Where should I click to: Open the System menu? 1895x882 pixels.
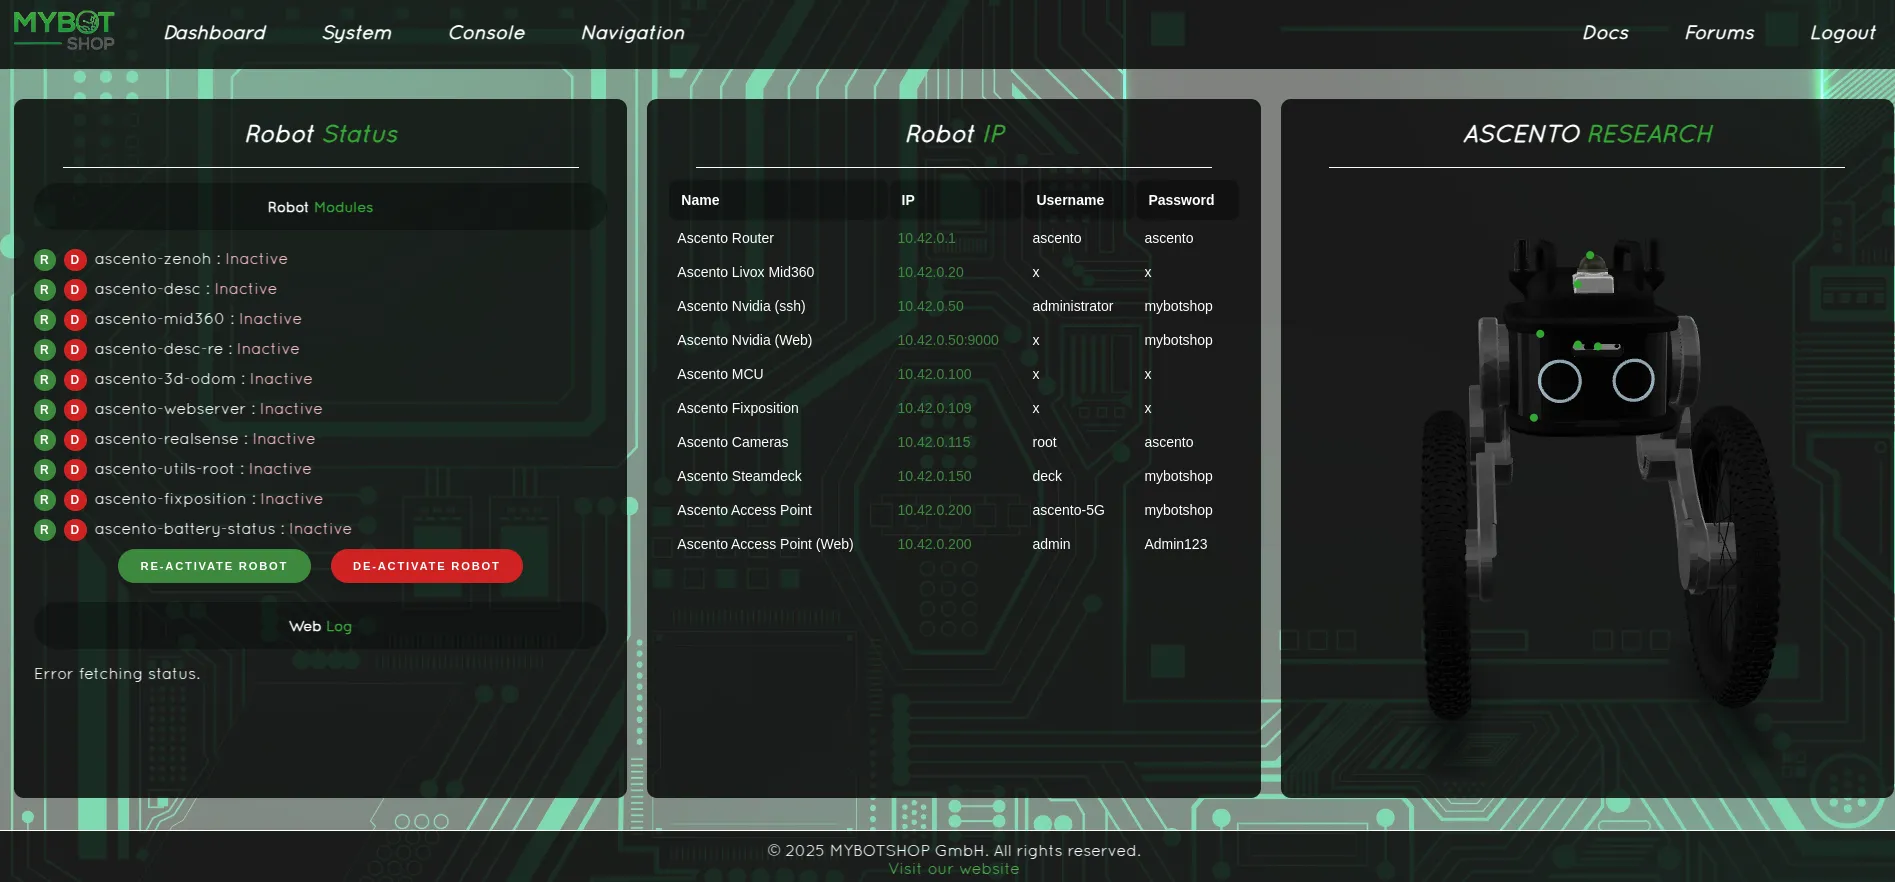click(x=356, y=33)
